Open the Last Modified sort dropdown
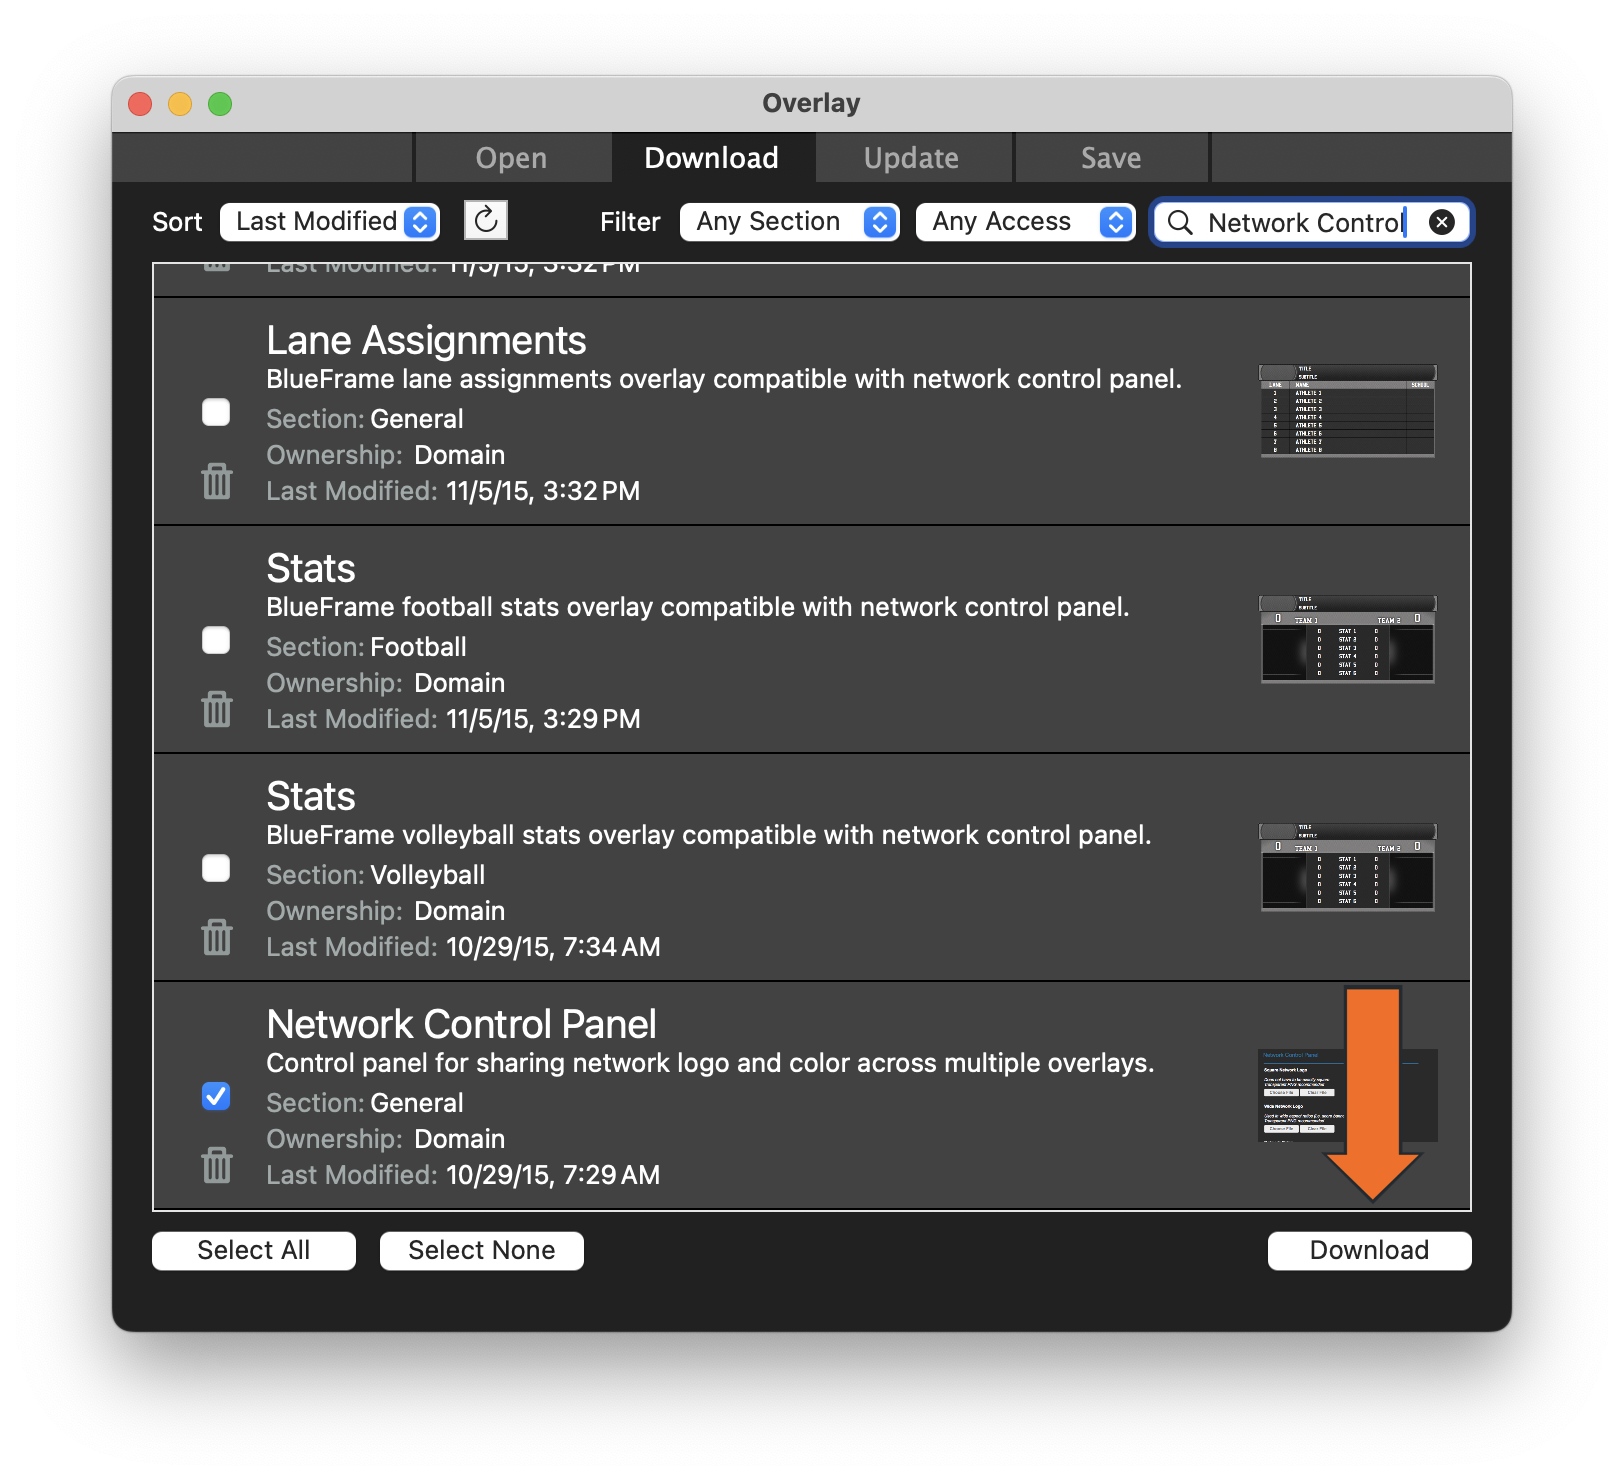The image size is (1624, 1480). pos(330,221)
